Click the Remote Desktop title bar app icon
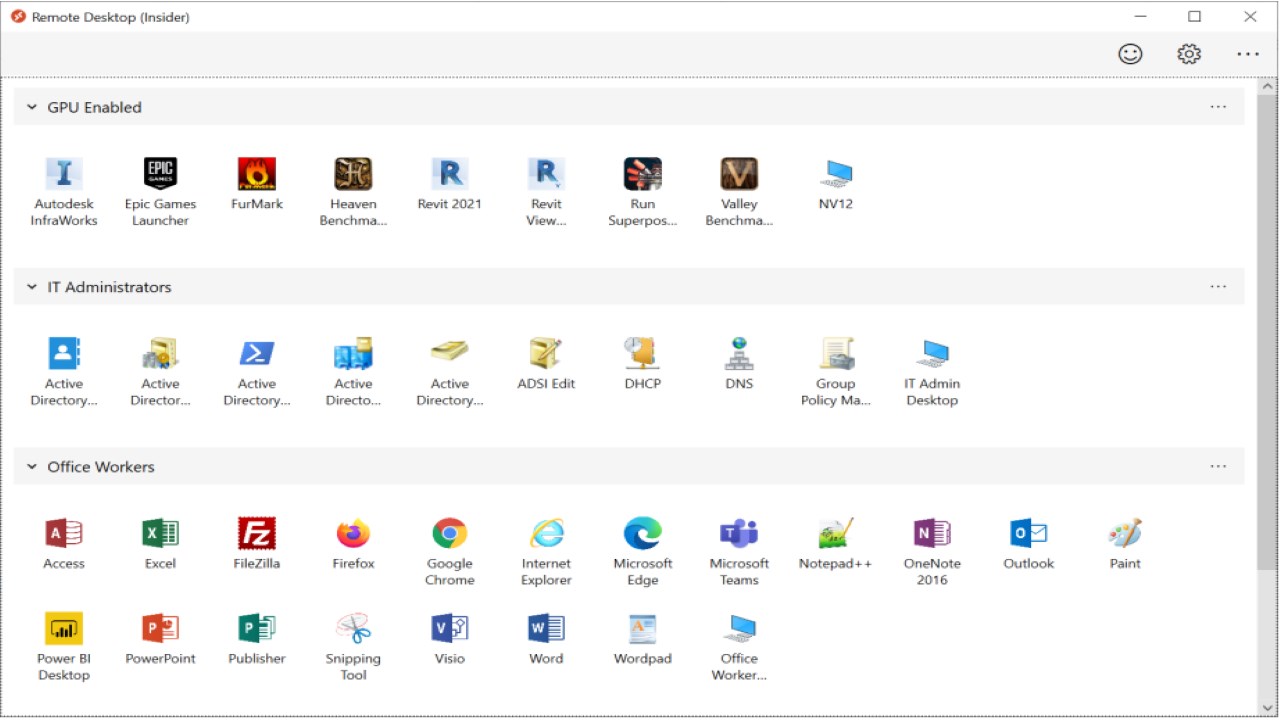Viewport: 1280px width, 720px height. [x=18, y=17]
